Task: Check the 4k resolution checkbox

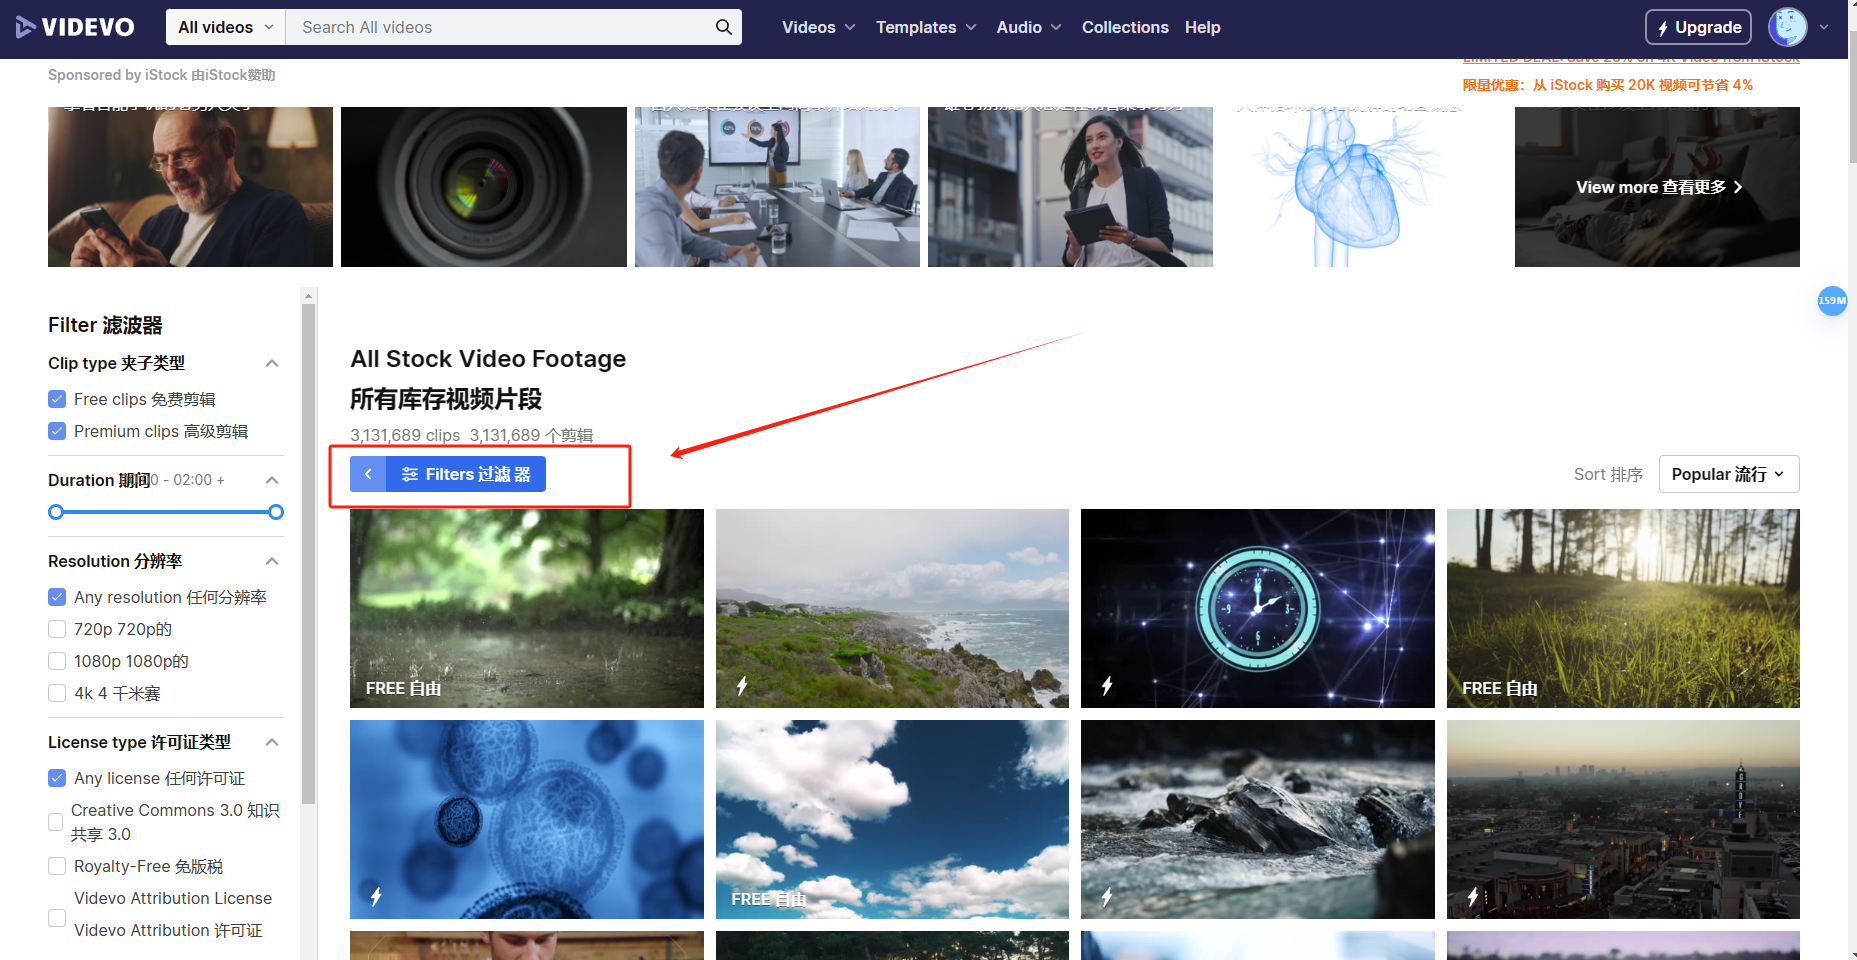Action: coord(57,693)
